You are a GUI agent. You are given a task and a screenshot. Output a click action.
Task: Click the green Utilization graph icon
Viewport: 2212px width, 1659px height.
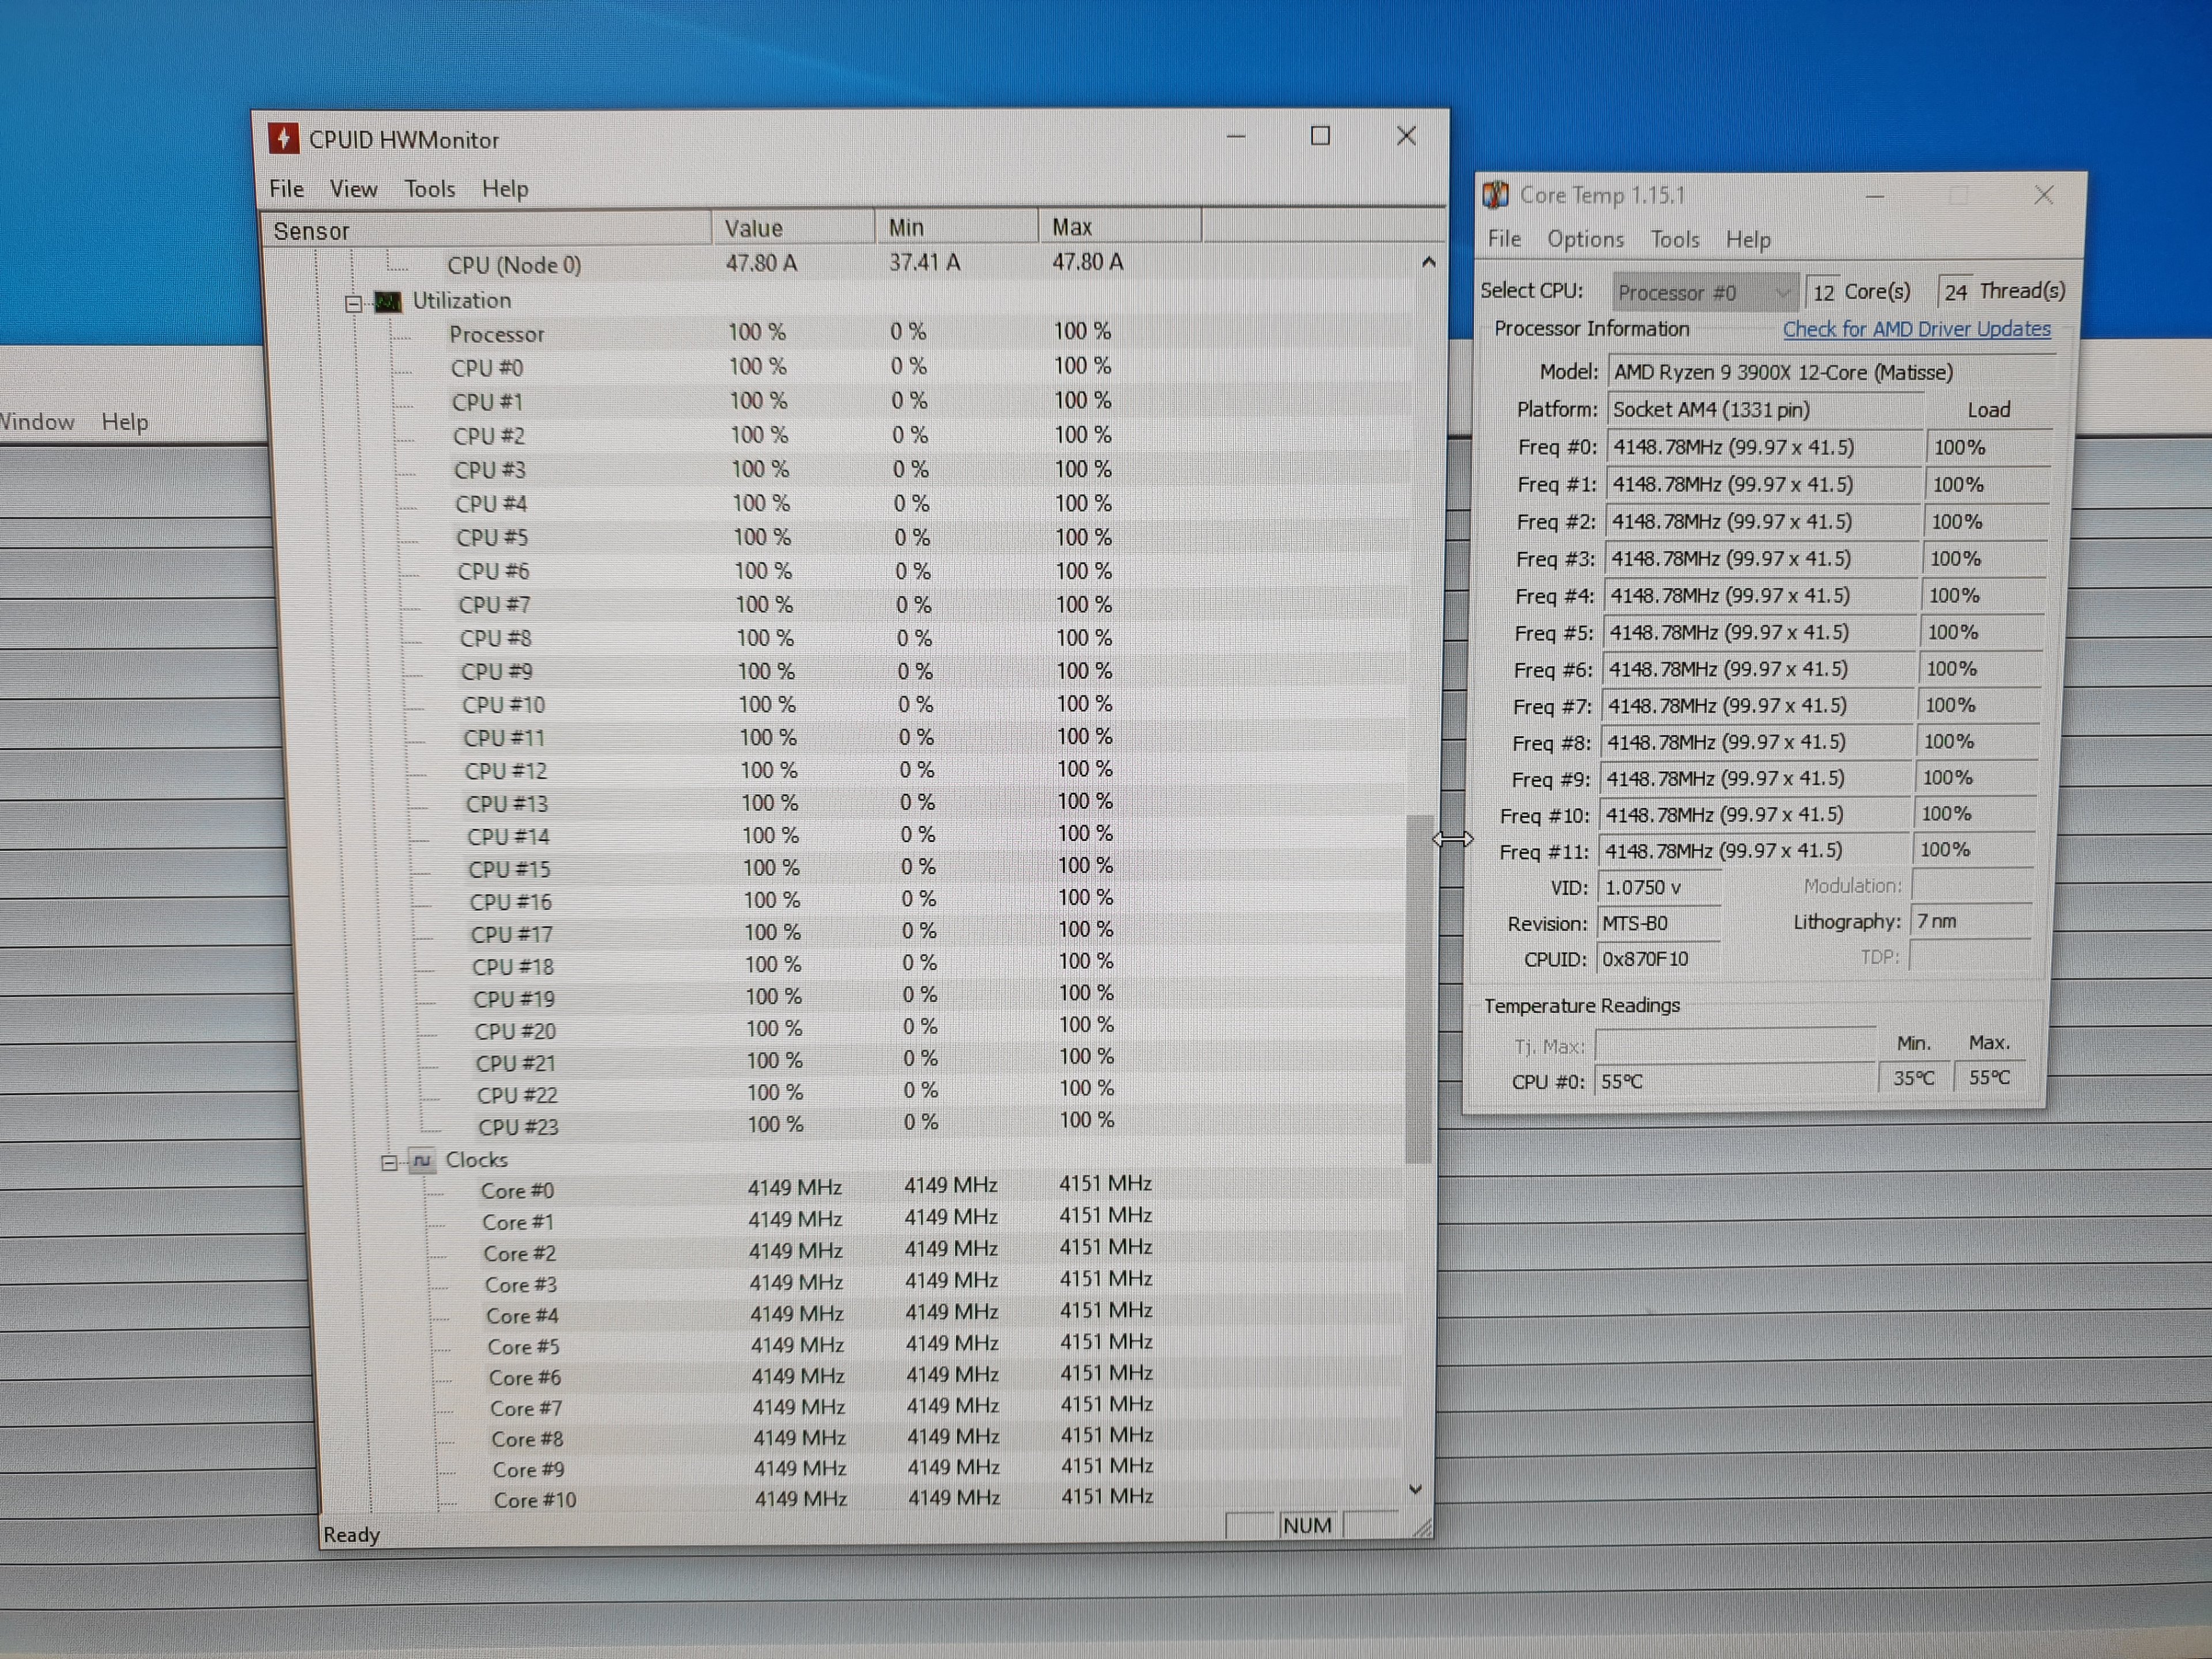(388, 301)
